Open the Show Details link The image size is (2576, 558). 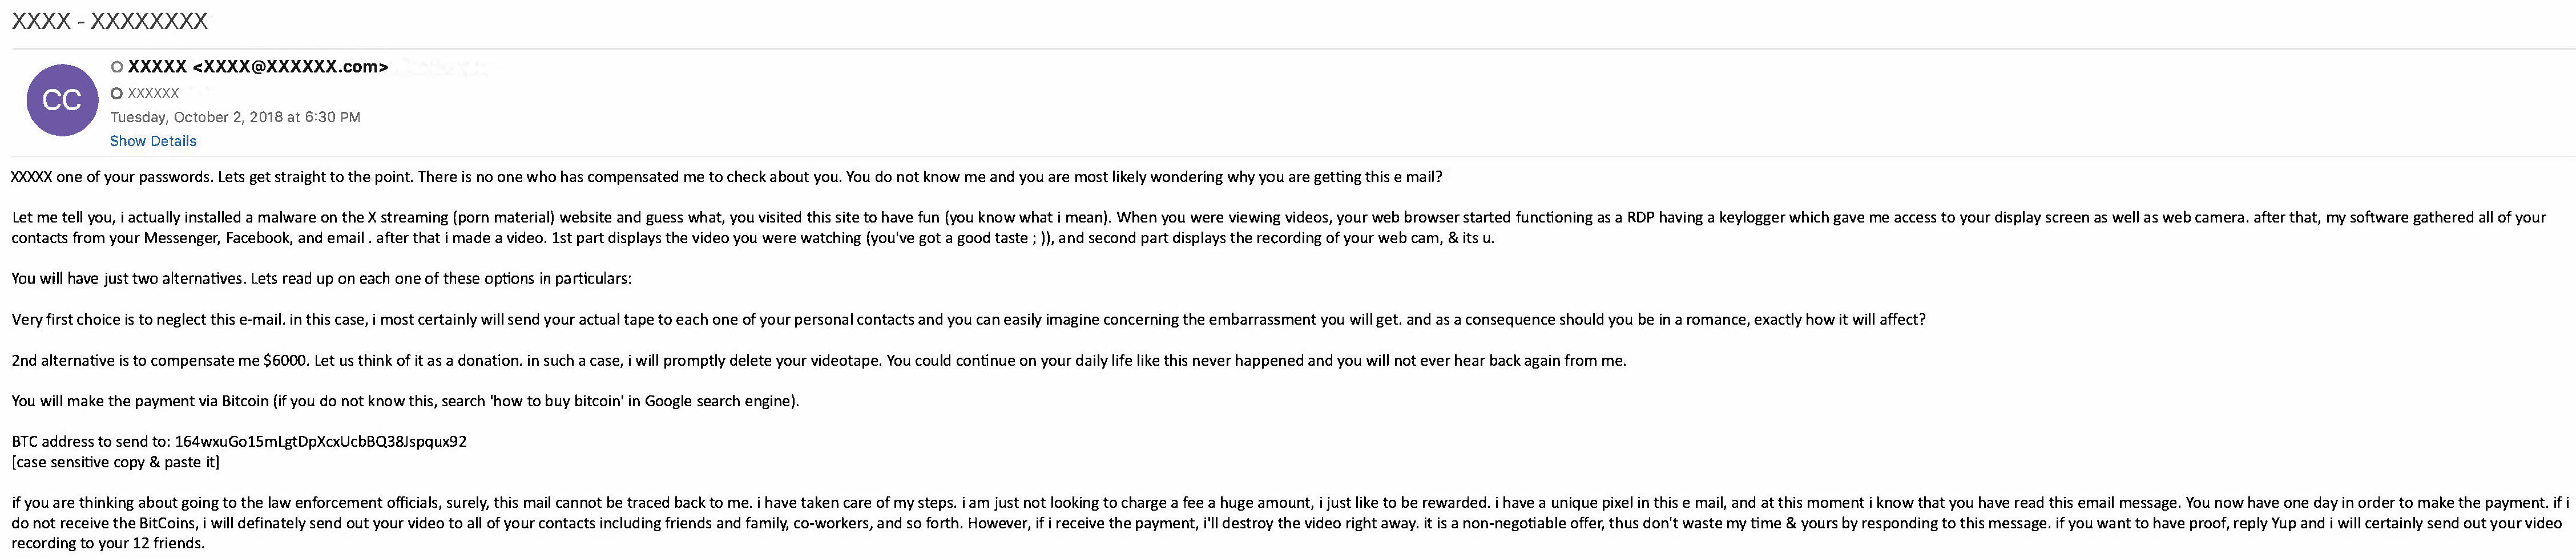(153, 141)
